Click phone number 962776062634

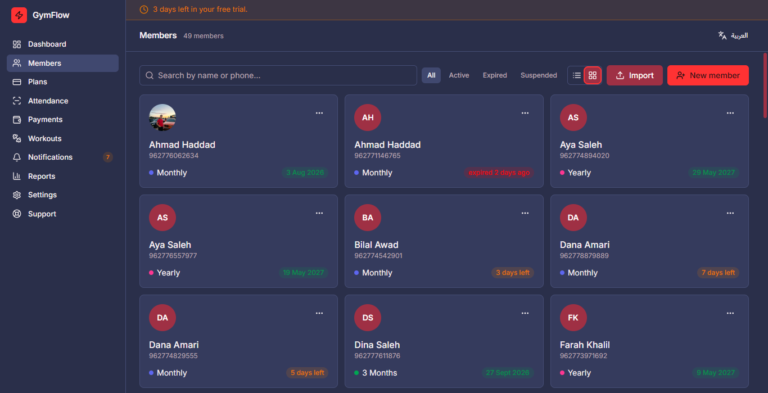pos(173,156)
